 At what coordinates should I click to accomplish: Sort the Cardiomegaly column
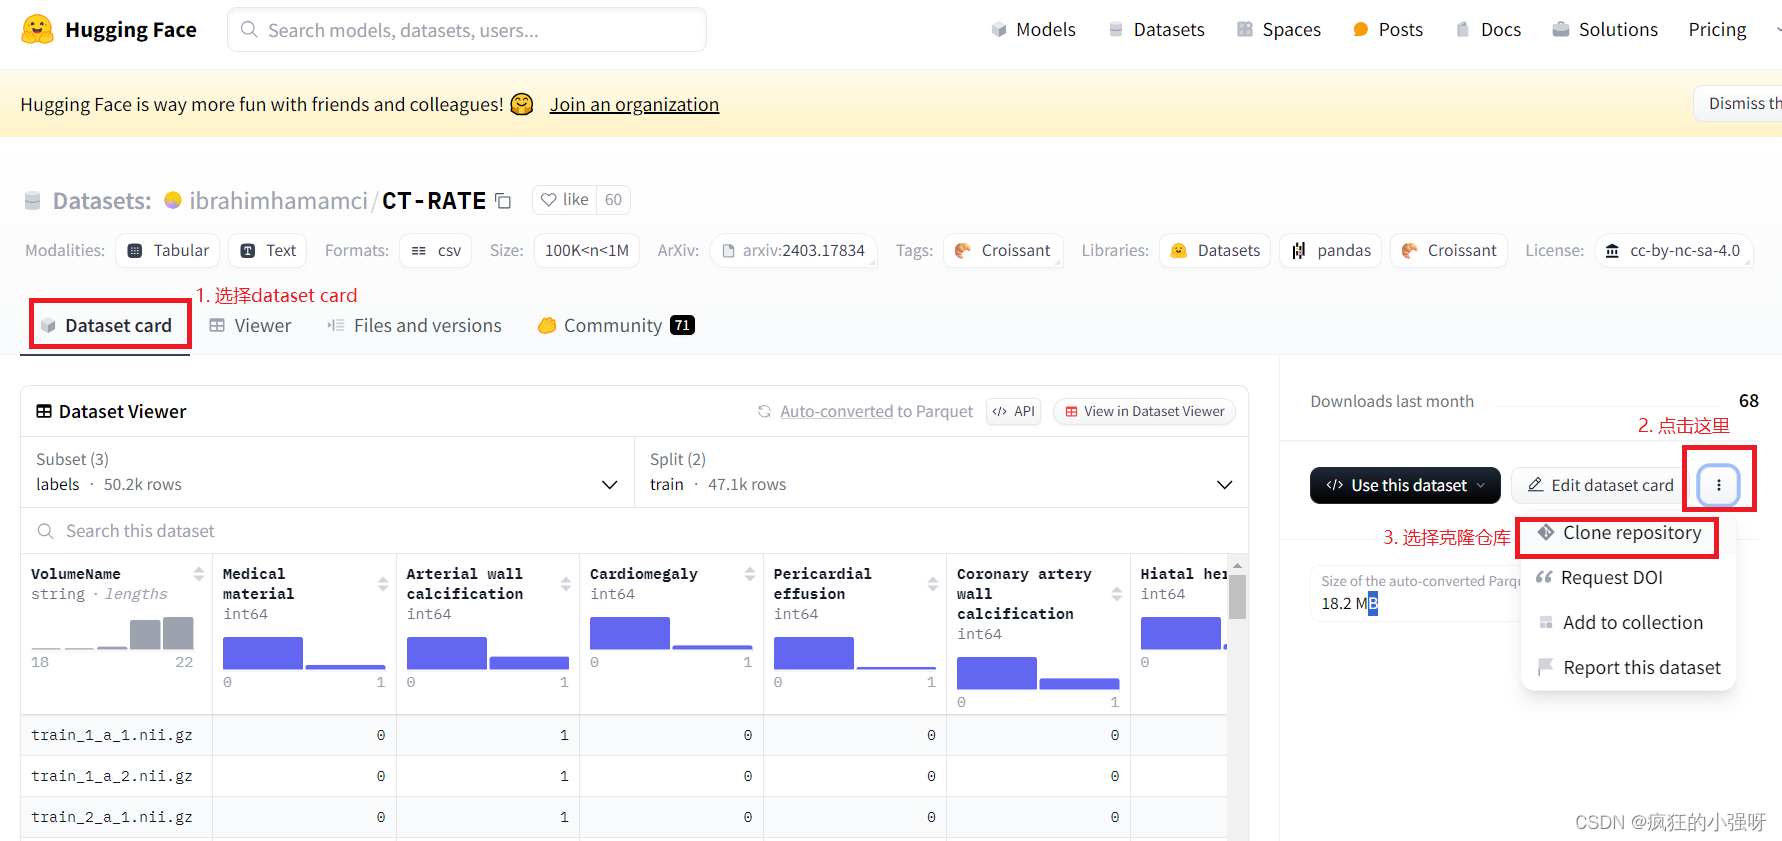click(x=750, y=574)
